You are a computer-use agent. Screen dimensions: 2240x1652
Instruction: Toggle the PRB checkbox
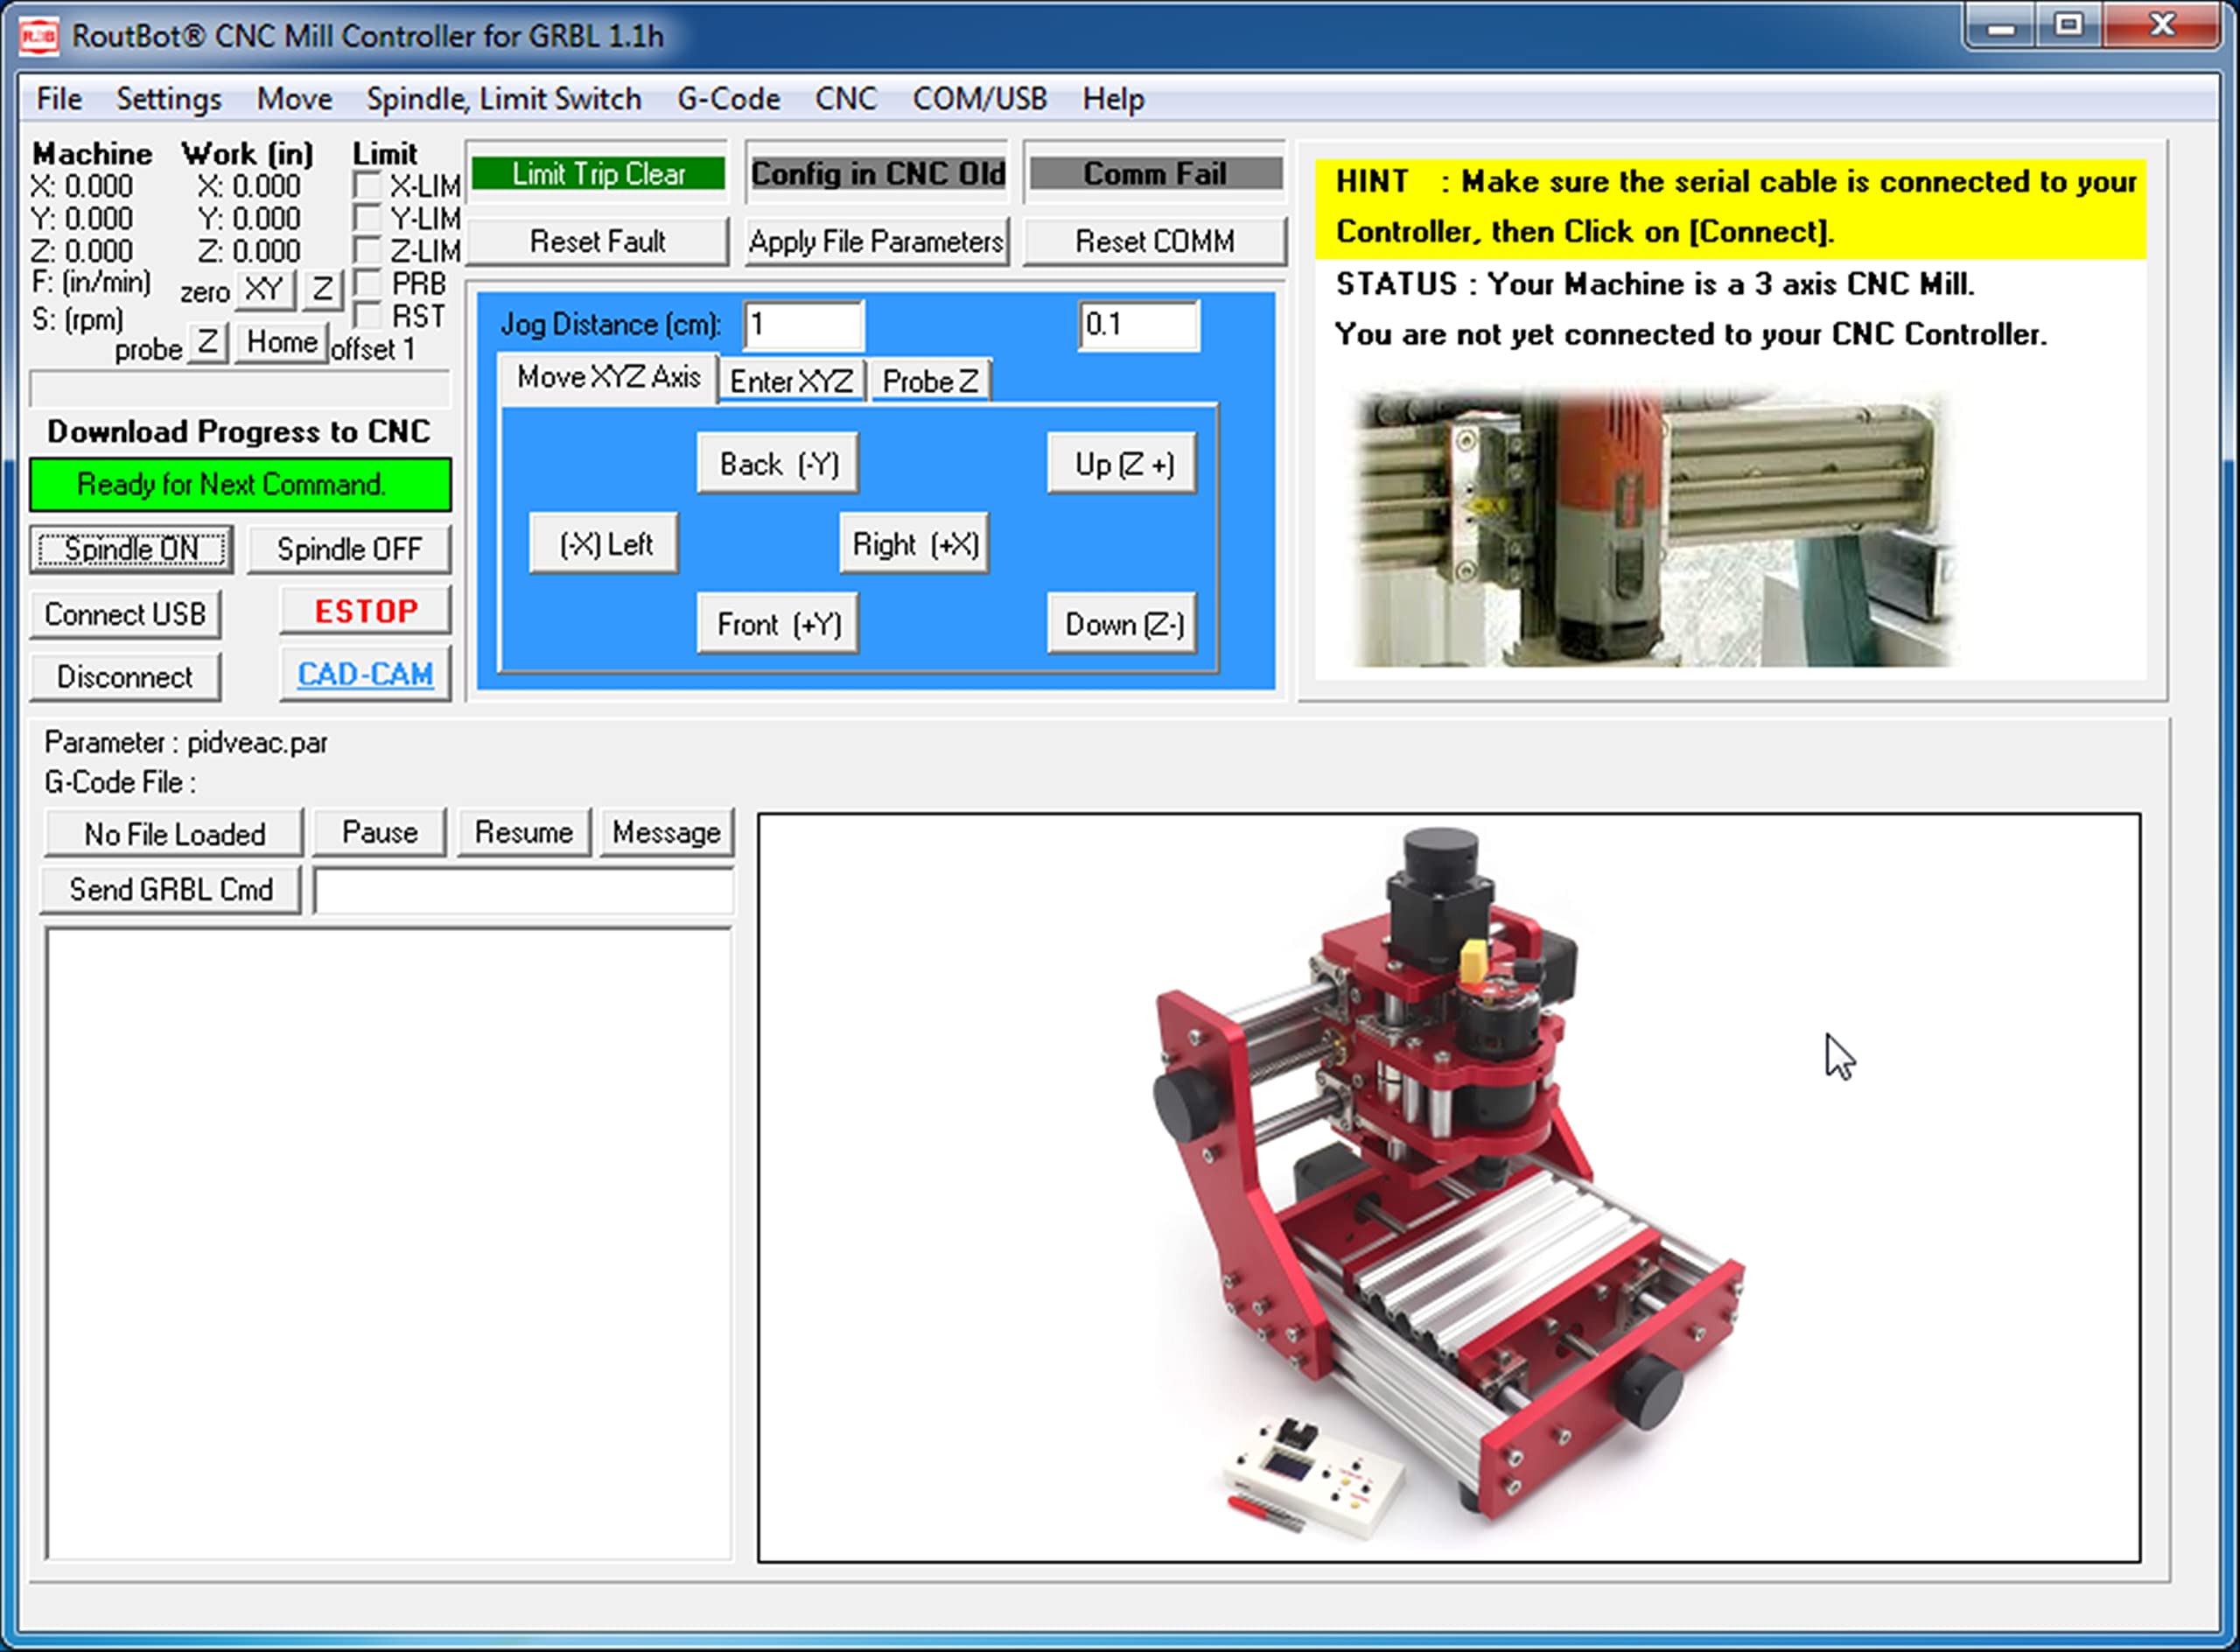pos(368,283)
